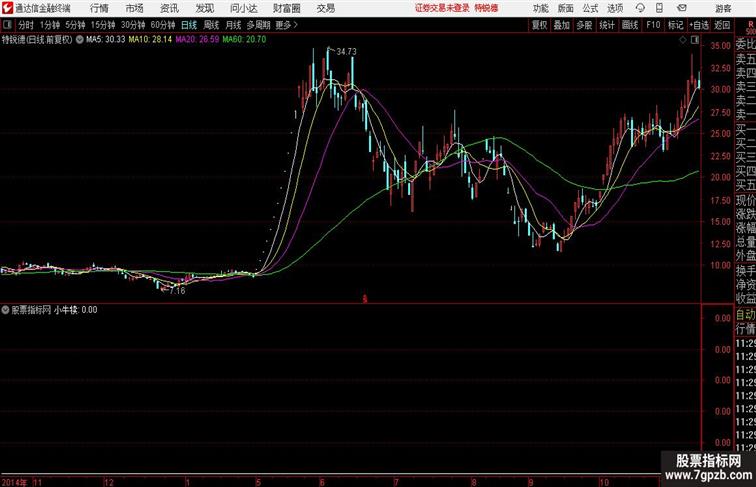Click the MA10: 28.14 value

[150, 40]
